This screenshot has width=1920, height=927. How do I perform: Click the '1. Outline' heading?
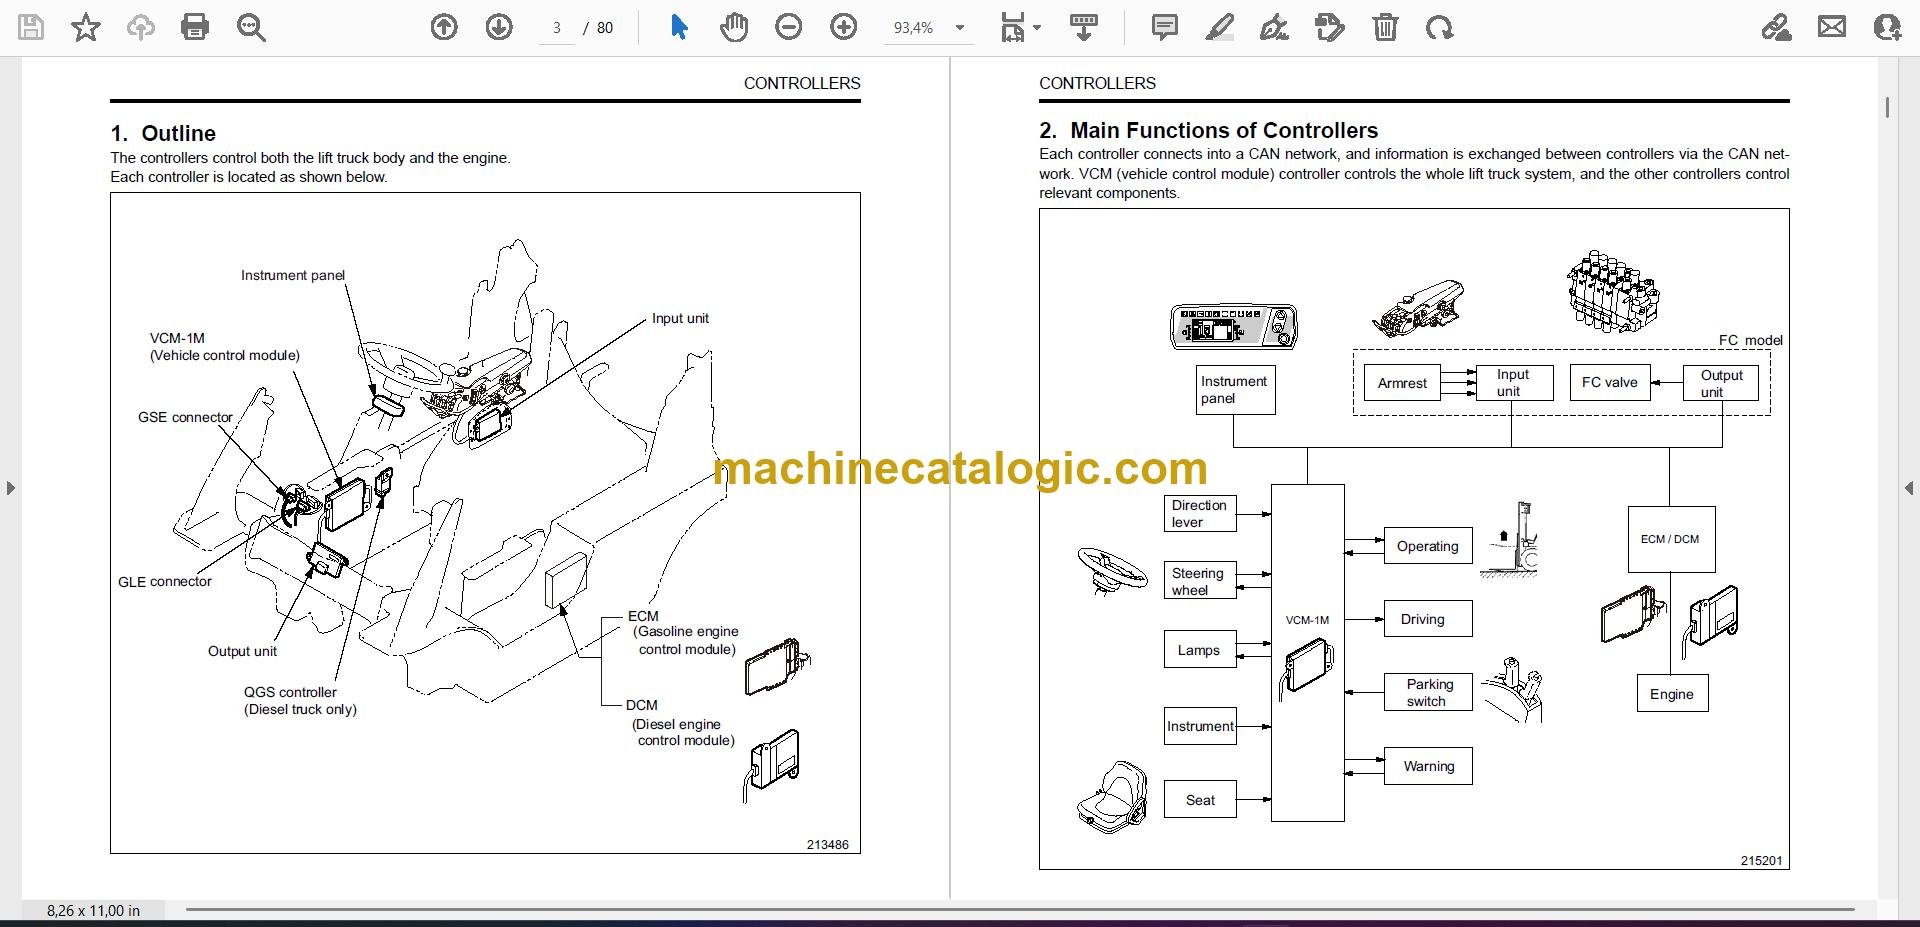[x=163, y=133]
